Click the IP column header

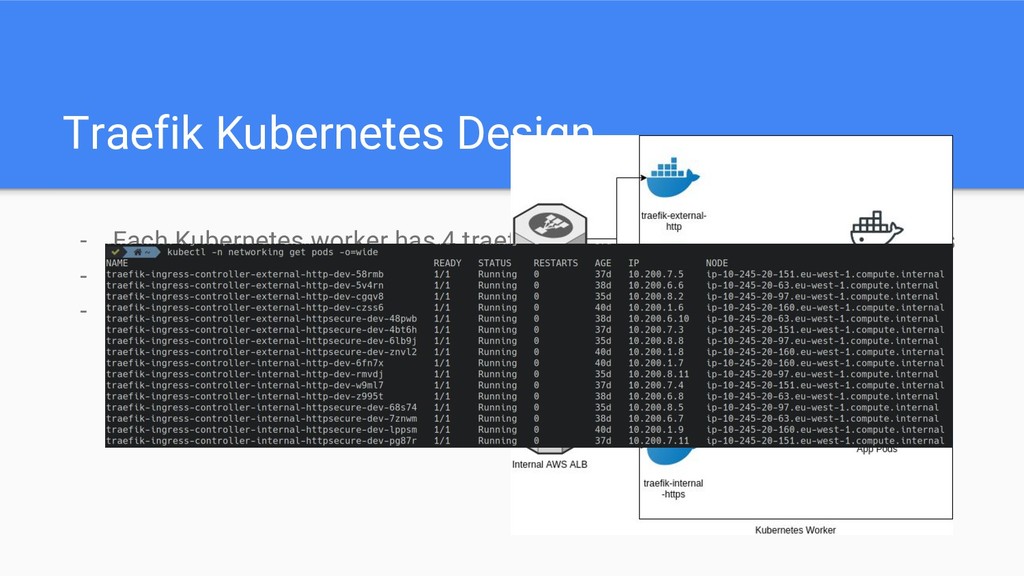point(633,263)
